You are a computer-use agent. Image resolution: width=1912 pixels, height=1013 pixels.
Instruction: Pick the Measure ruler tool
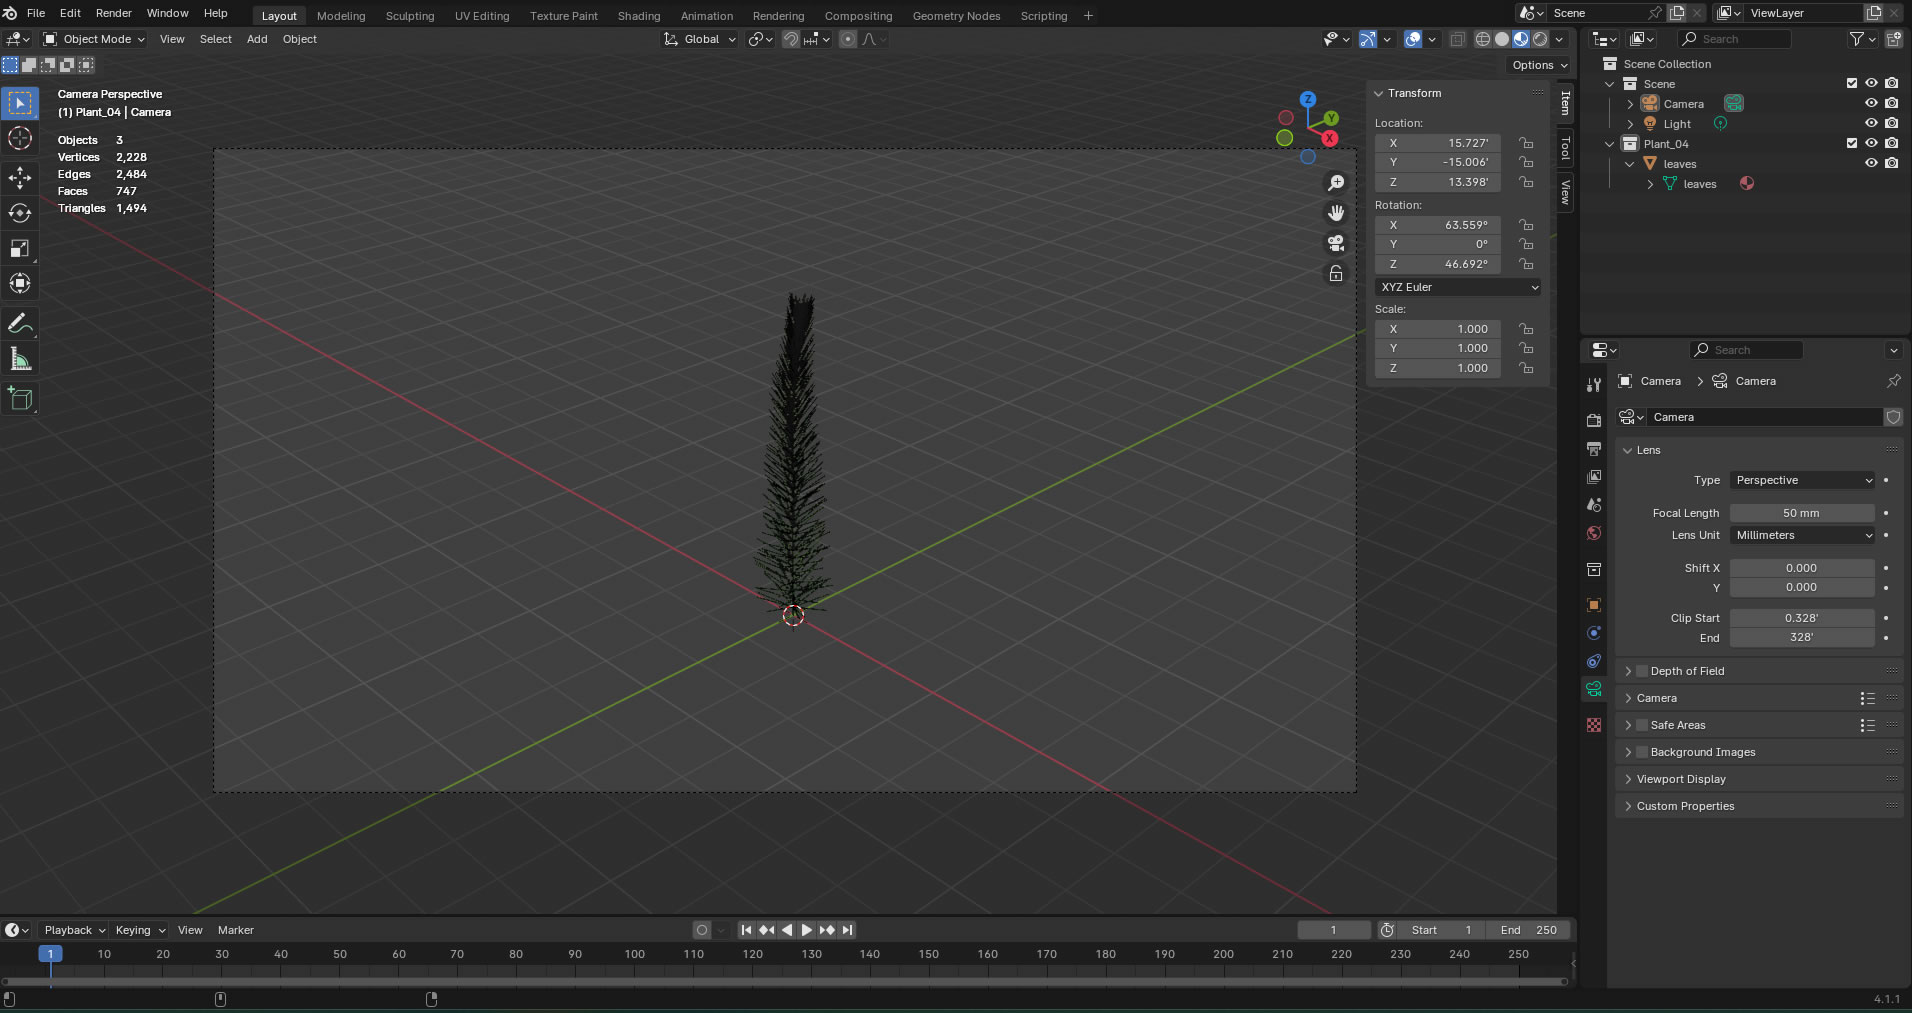20,359
